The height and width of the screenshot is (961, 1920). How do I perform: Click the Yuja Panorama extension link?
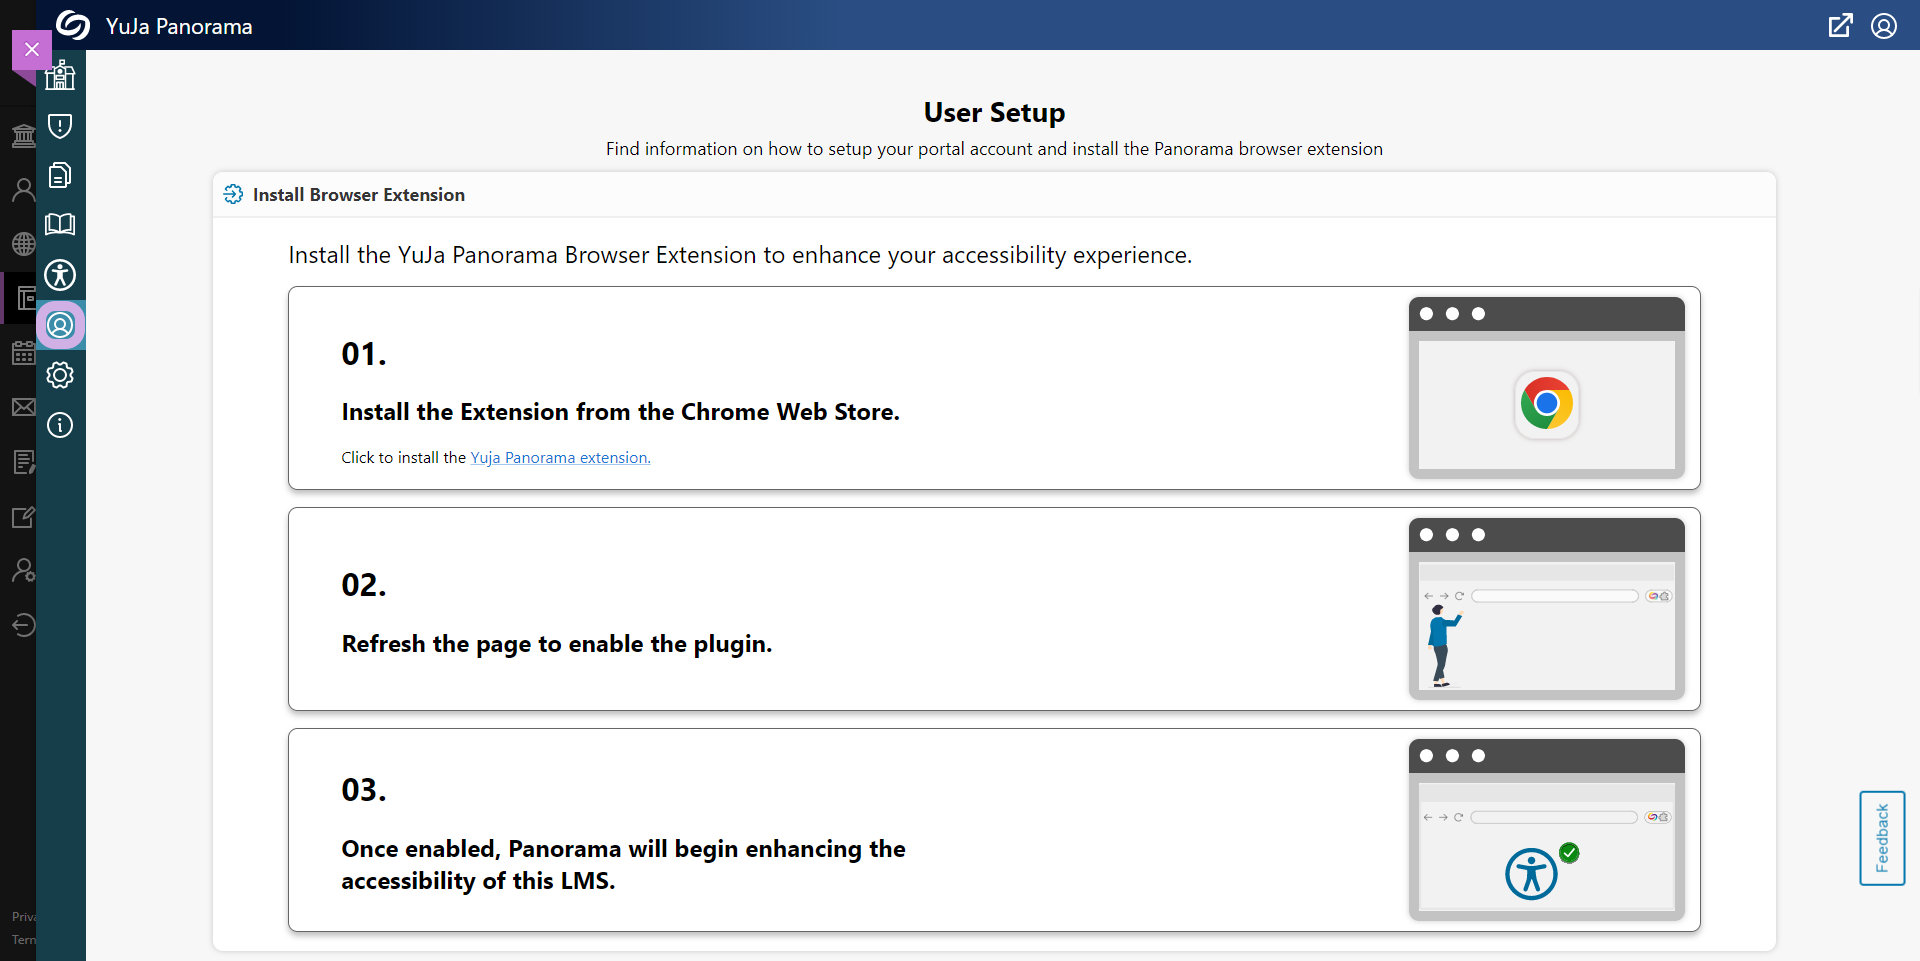[x=560, y=458]
